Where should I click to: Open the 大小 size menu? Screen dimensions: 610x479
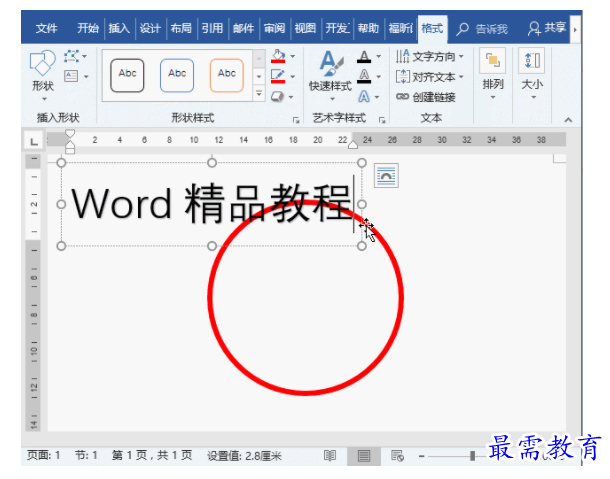[x=532, y=74]
